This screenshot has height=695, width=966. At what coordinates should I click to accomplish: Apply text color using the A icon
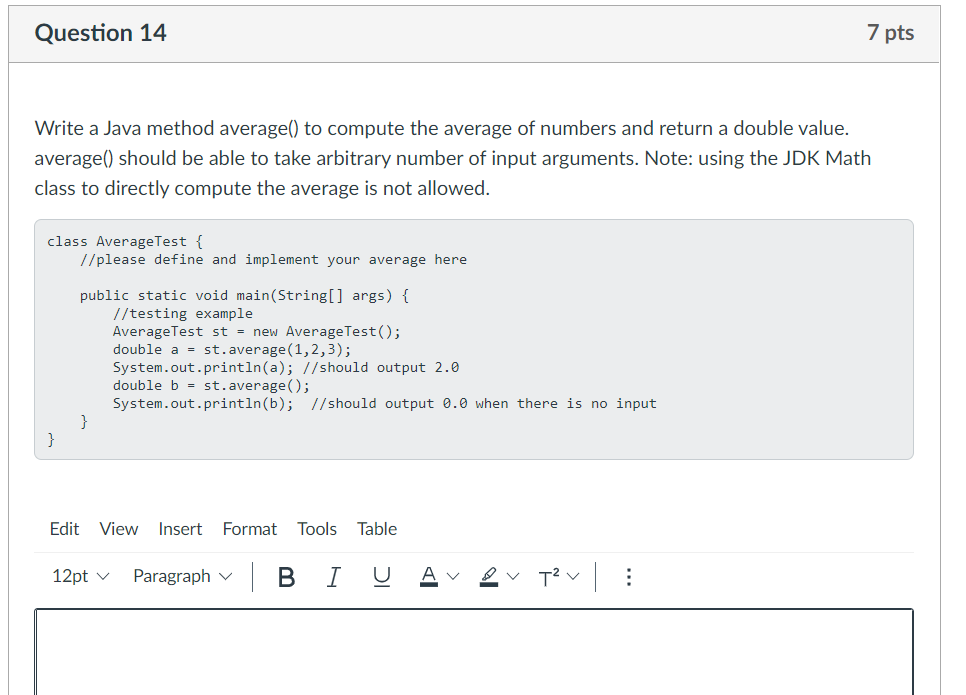tap(428, 576)
